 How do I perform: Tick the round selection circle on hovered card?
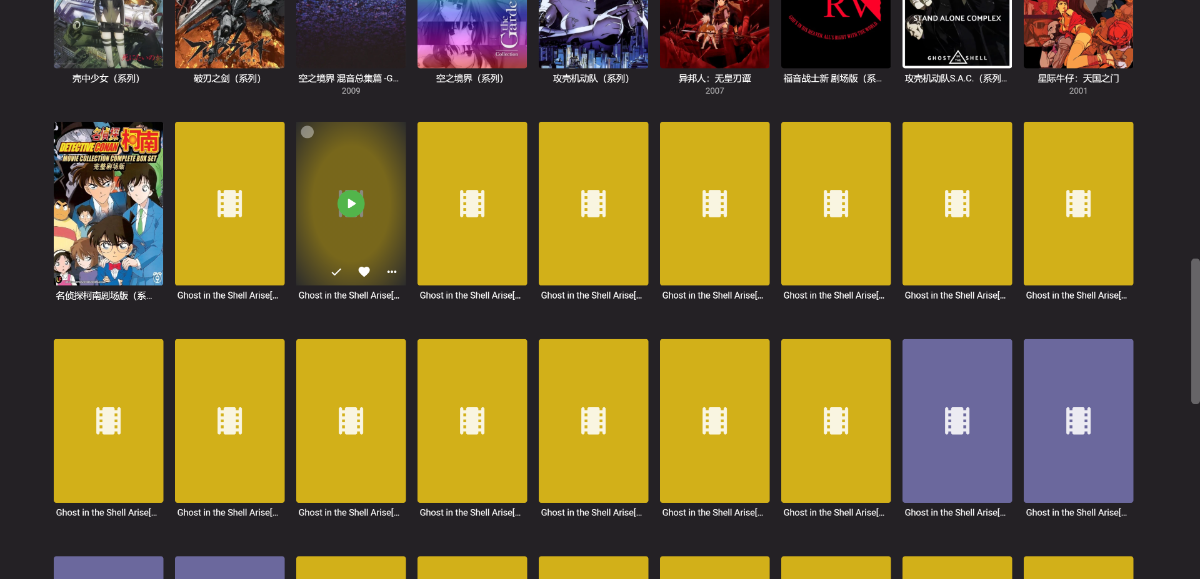click(308, 132)
